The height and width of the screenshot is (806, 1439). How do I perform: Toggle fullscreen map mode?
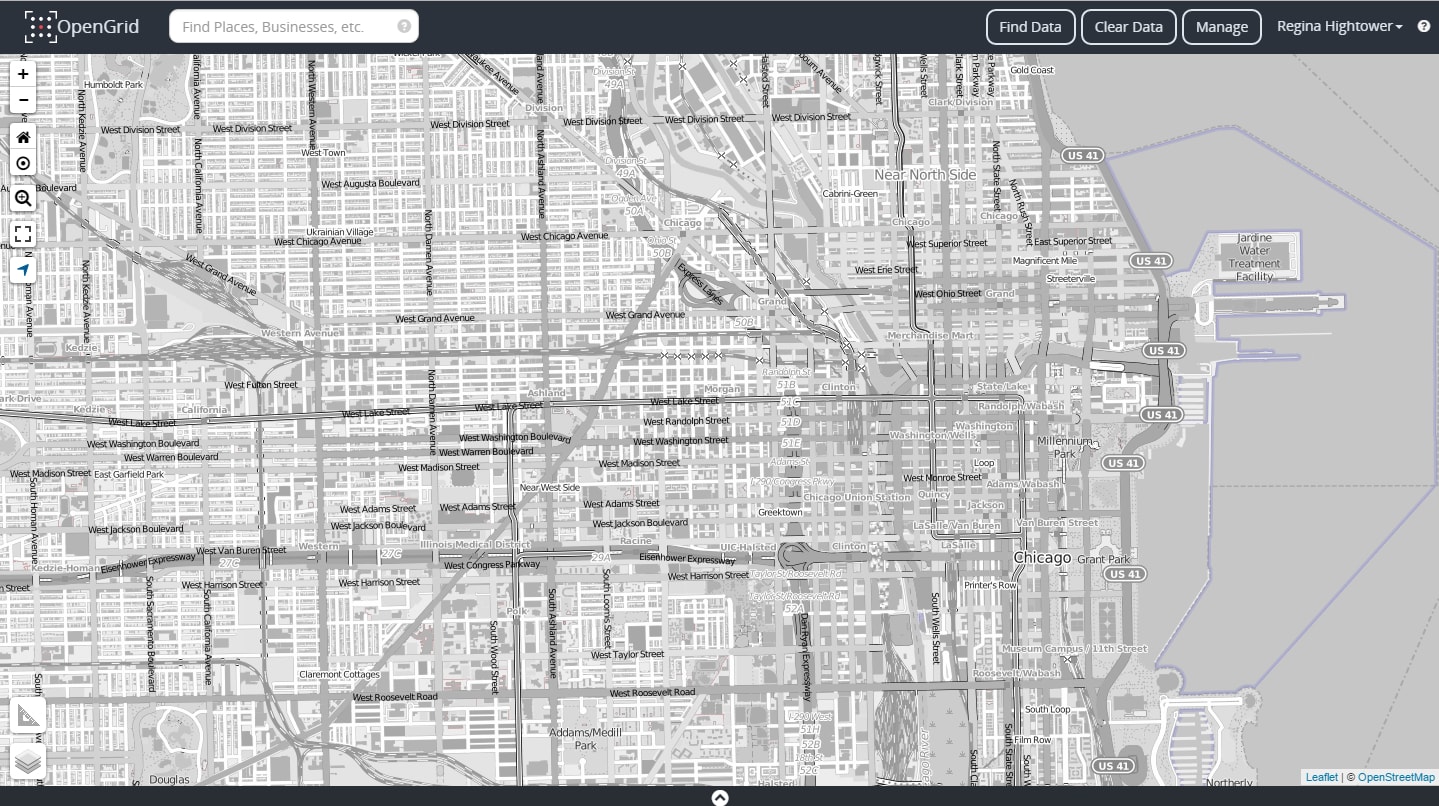(23, 235)
